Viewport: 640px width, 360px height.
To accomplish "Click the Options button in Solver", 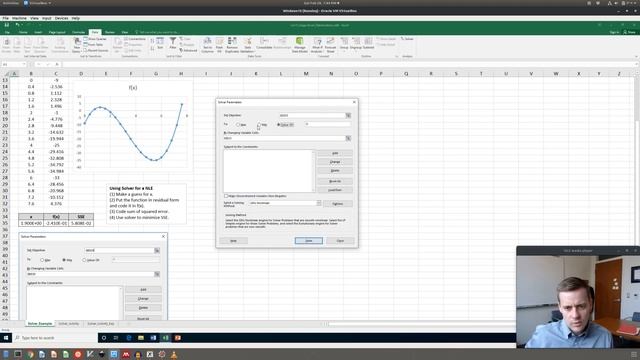I will click(338, 204).
